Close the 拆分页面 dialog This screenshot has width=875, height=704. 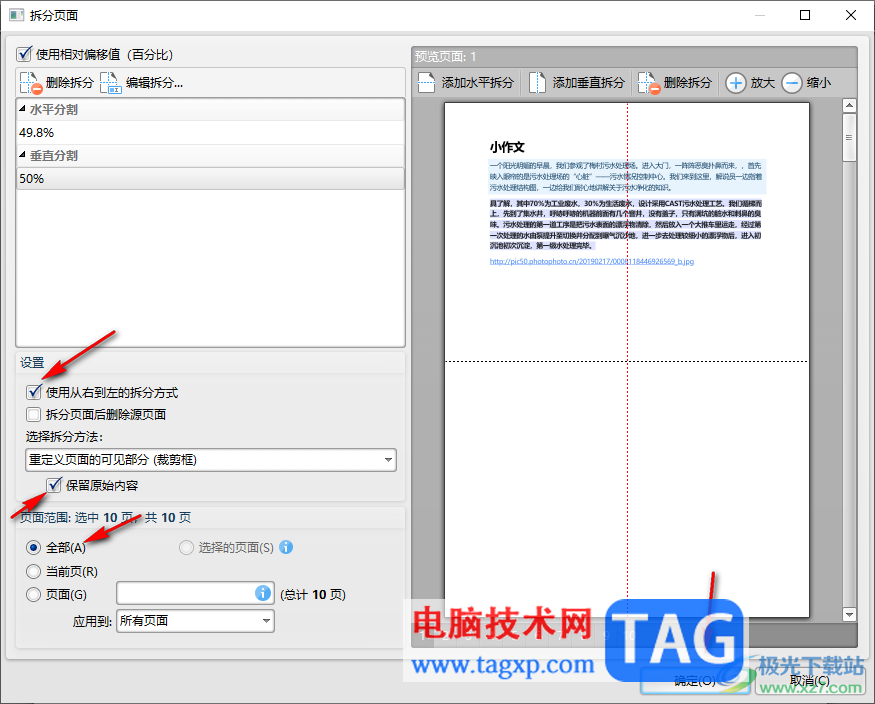click(x=850, y=15)
